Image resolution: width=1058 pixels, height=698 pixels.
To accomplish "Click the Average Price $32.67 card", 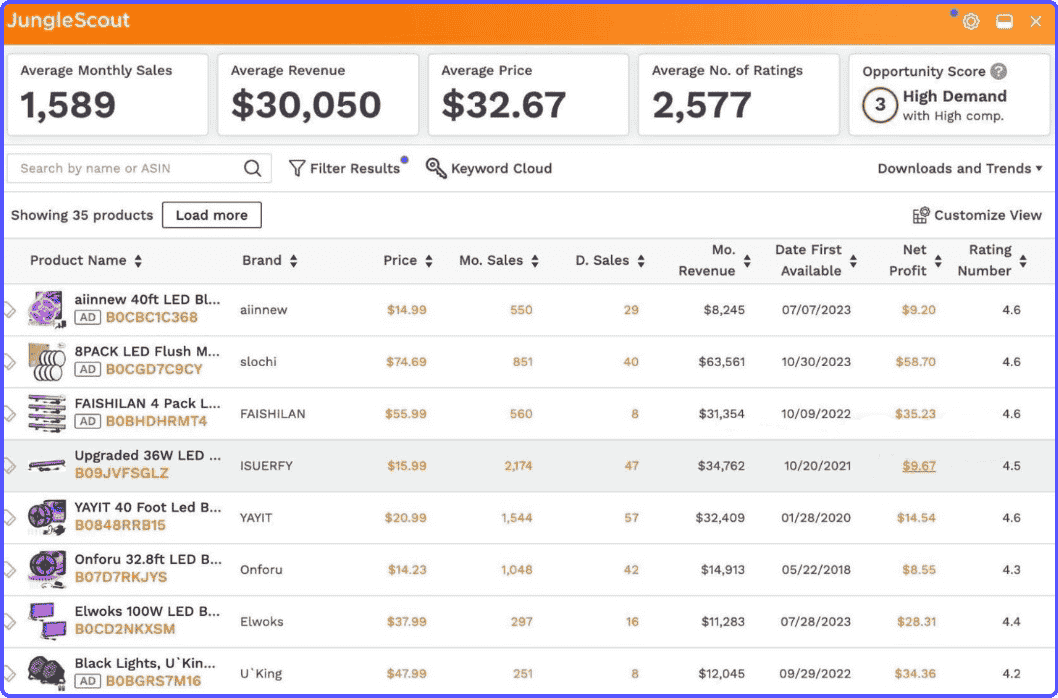I will [x=528, y=95].
